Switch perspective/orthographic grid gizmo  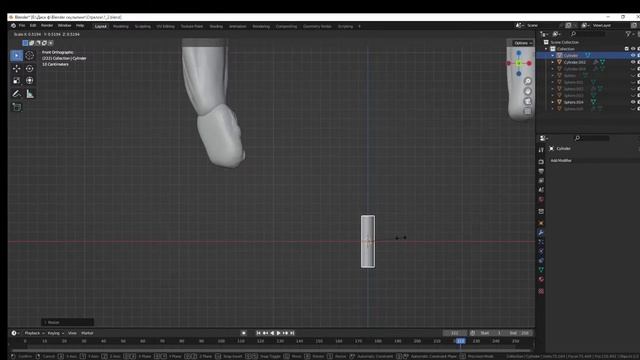pyautogui.click(x=527, y=111)
